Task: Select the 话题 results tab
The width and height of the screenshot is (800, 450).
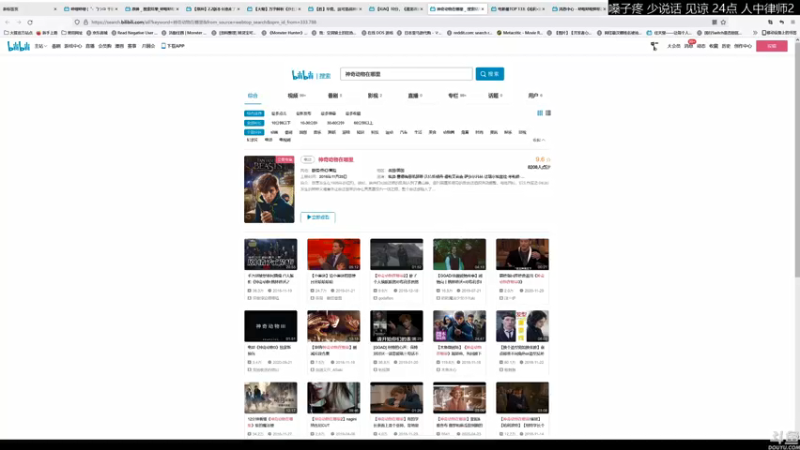Action: (x=495, y=95)
